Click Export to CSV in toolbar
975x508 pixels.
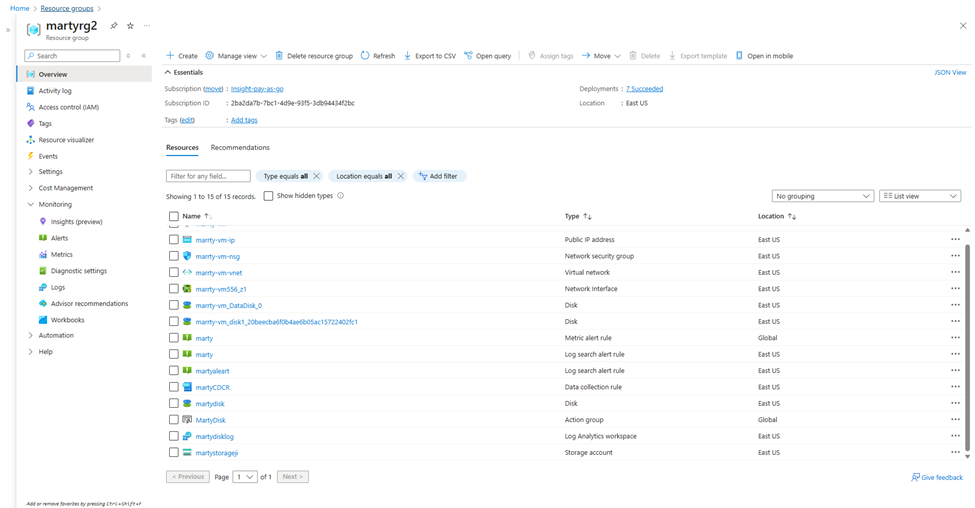(x=429, y=56)
